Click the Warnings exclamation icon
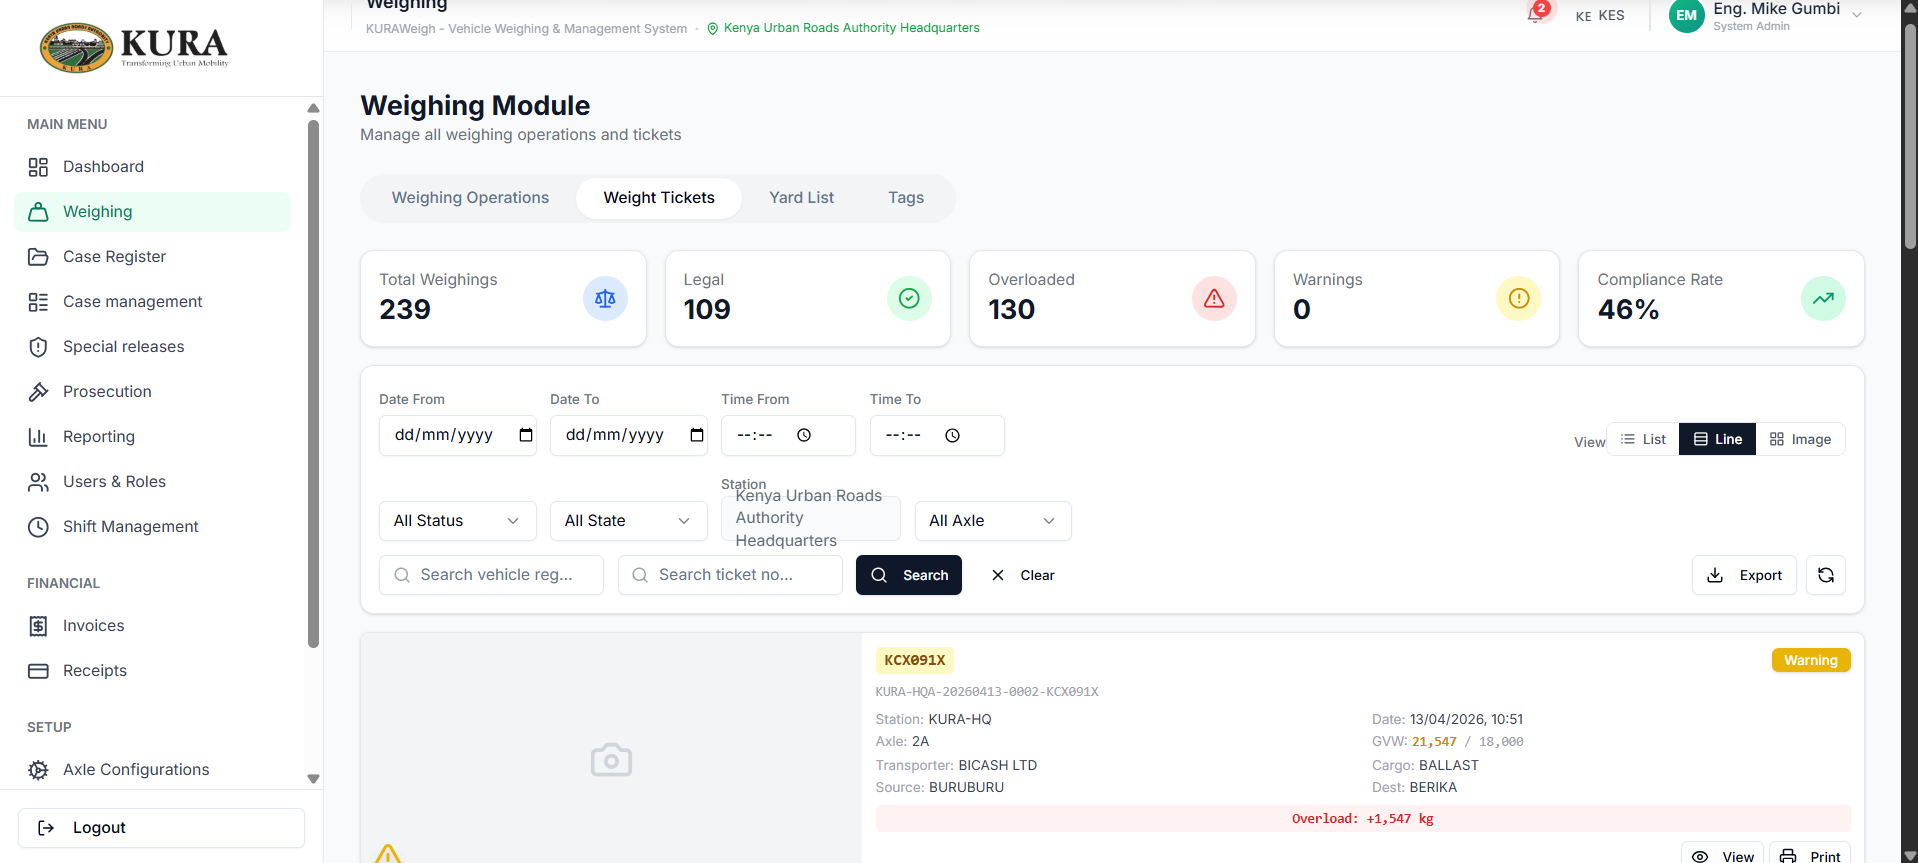Screen dimensions: 1918x863 point(1518,299)
